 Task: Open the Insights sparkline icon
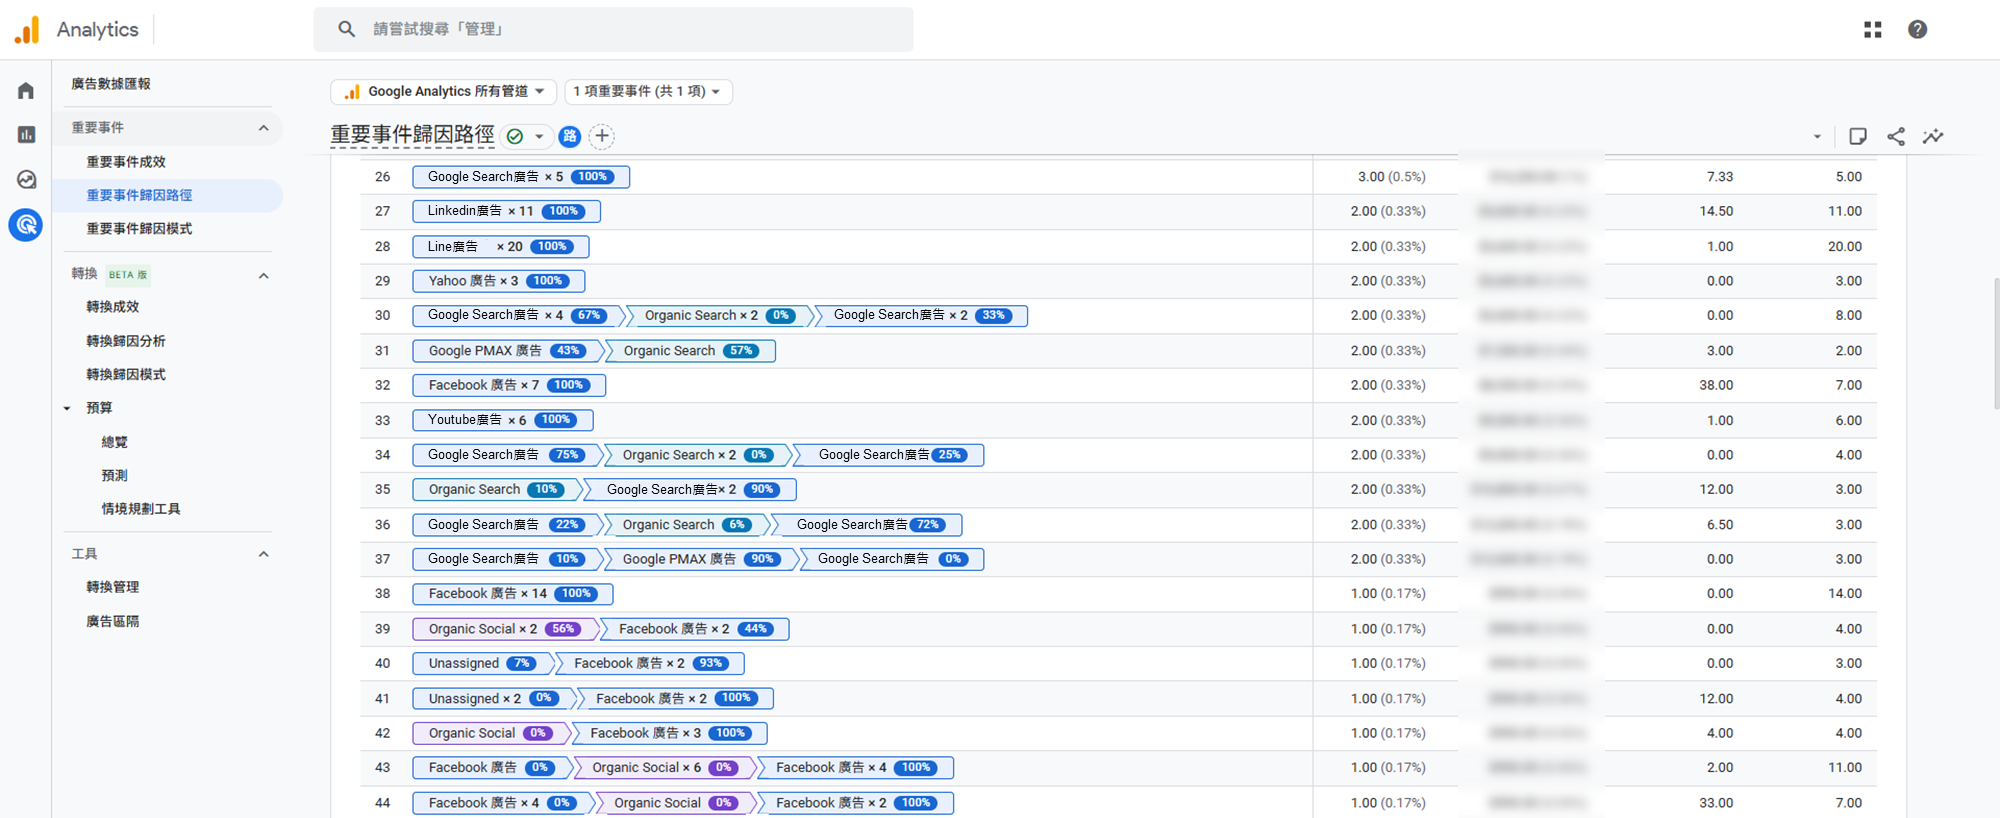pyautogui.click(x=1933, y=137)
